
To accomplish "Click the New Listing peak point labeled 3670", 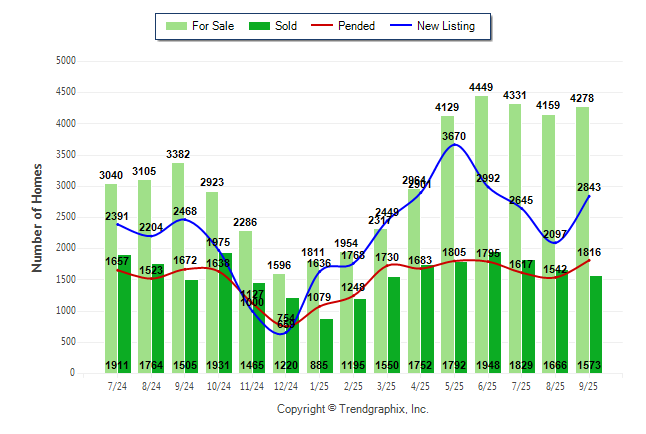I will pos(455,145).
